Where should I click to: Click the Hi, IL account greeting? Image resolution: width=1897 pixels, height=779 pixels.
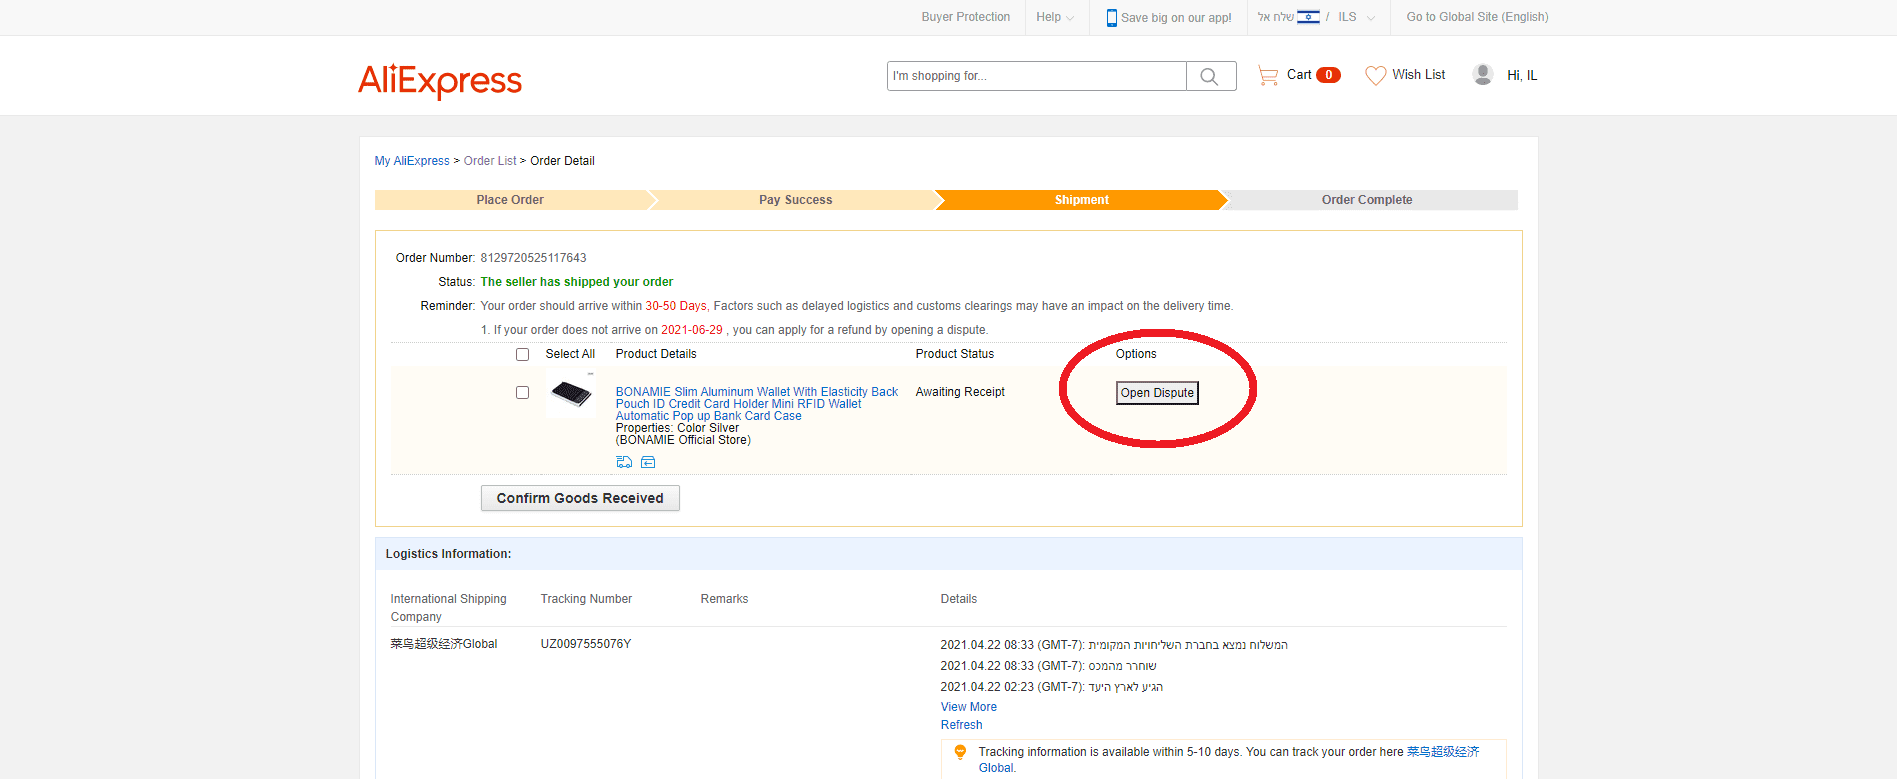1522,75
